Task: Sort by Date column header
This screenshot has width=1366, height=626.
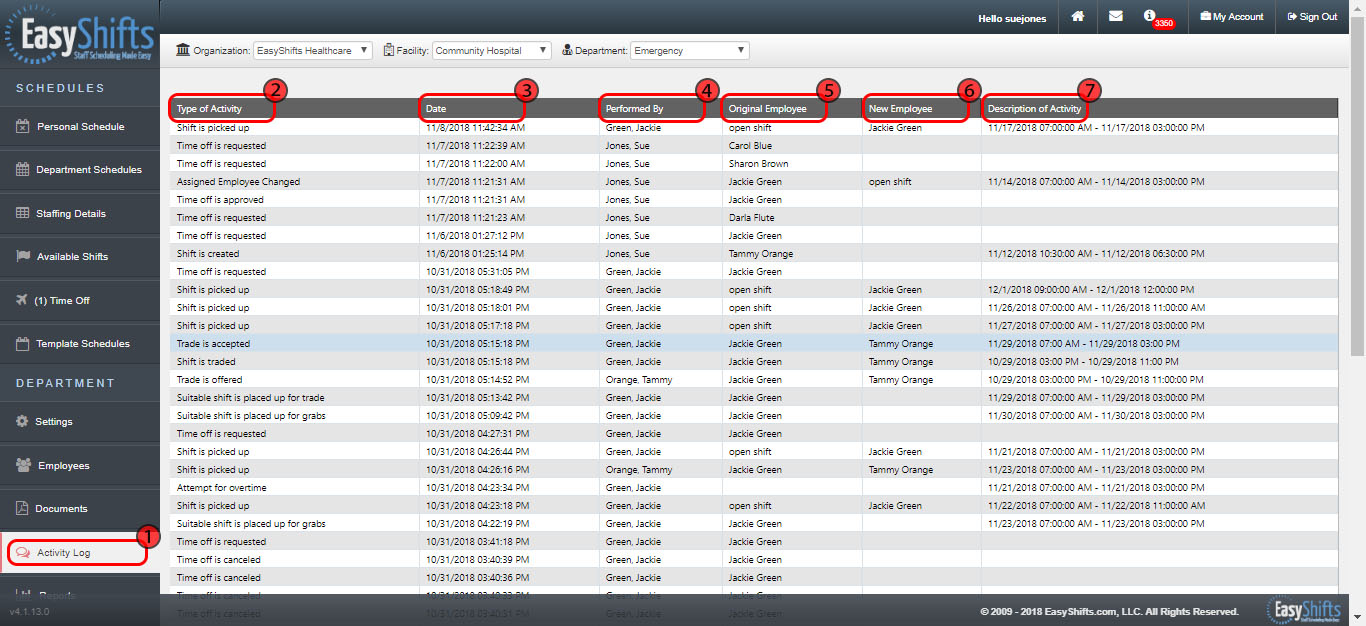Action: [436, 108]
